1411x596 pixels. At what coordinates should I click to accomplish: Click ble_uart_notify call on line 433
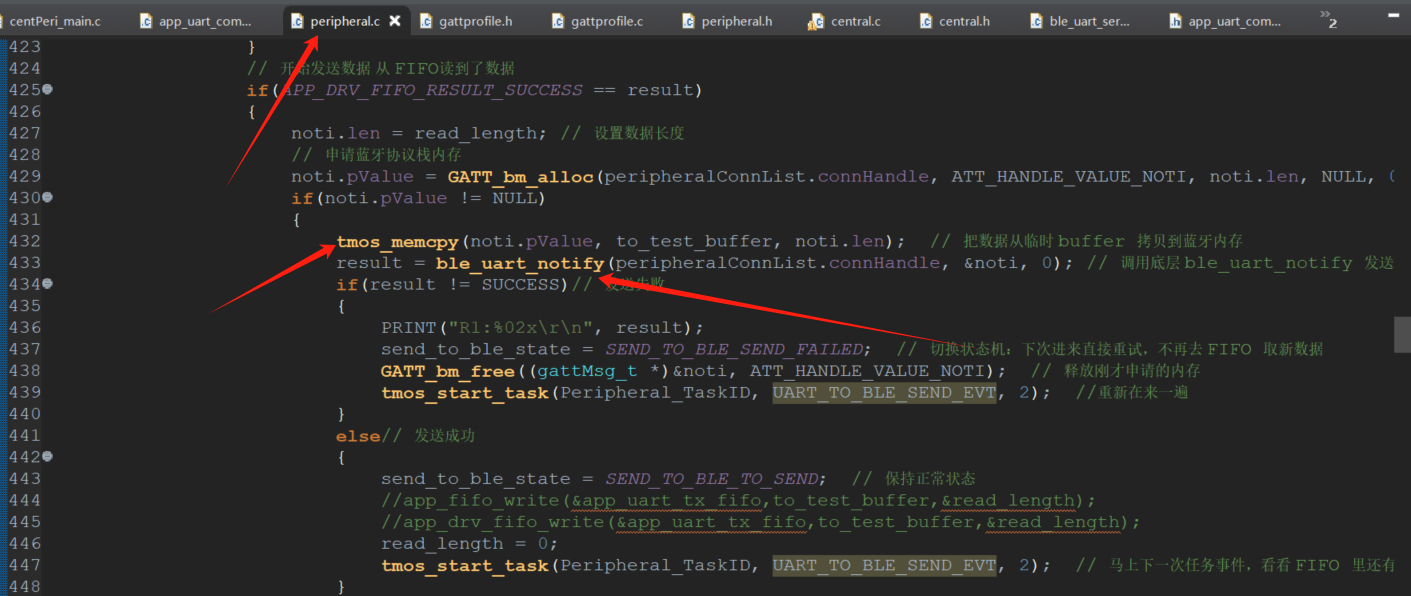[x=520, y=263]
